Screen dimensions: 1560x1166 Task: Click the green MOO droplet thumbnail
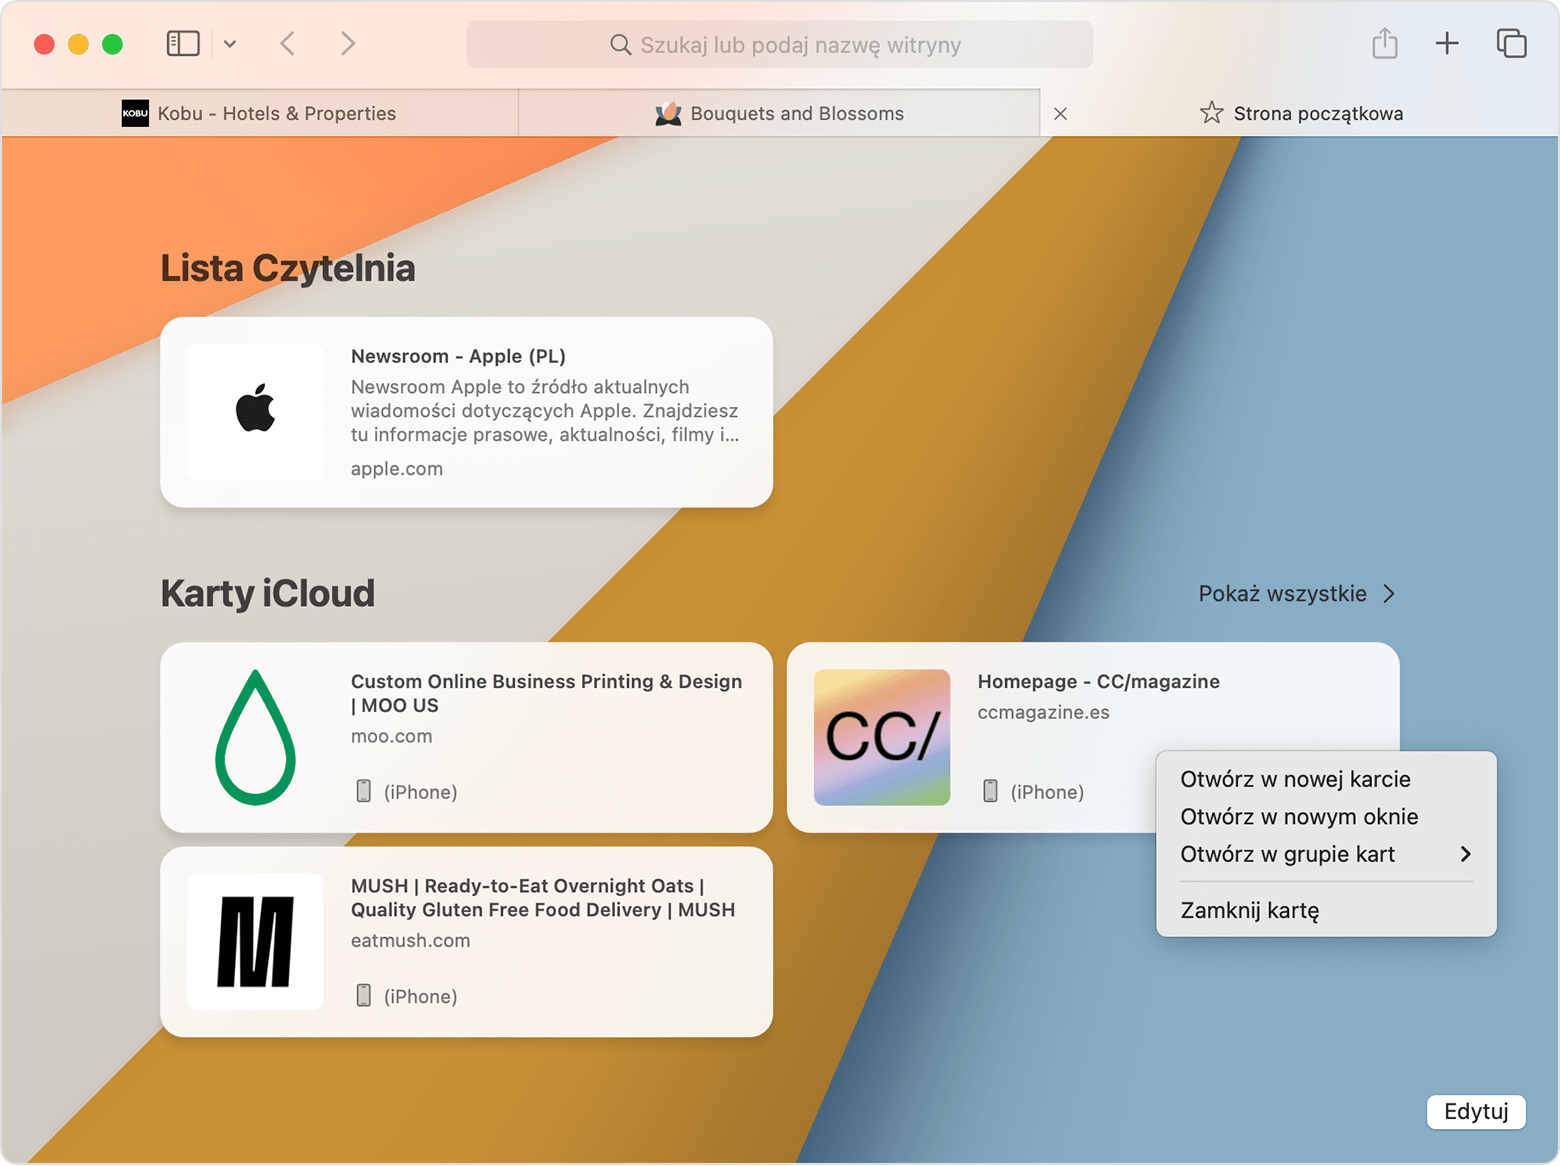point(256,738)
